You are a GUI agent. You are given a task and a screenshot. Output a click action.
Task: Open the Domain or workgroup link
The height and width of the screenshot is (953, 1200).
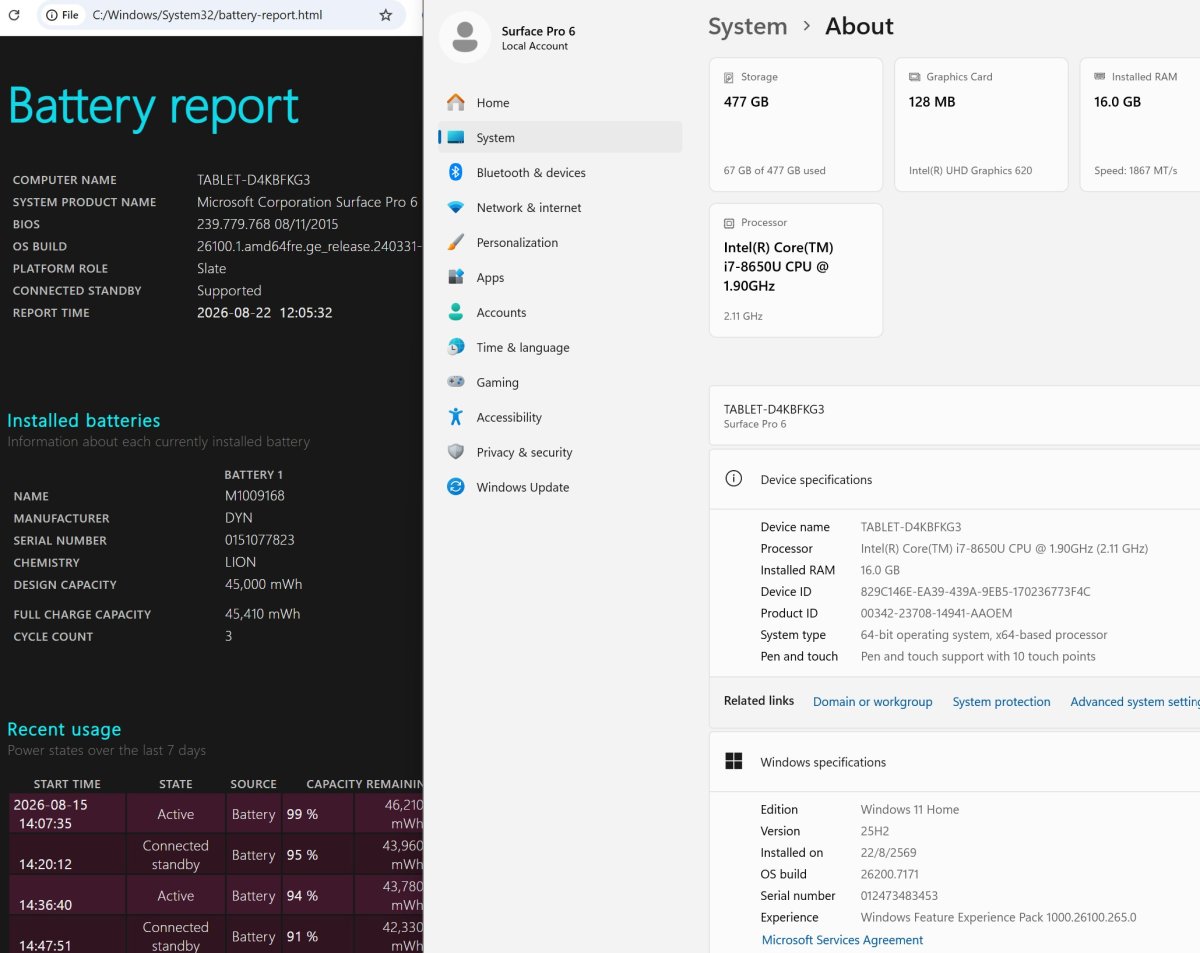(x=872, y=702)
